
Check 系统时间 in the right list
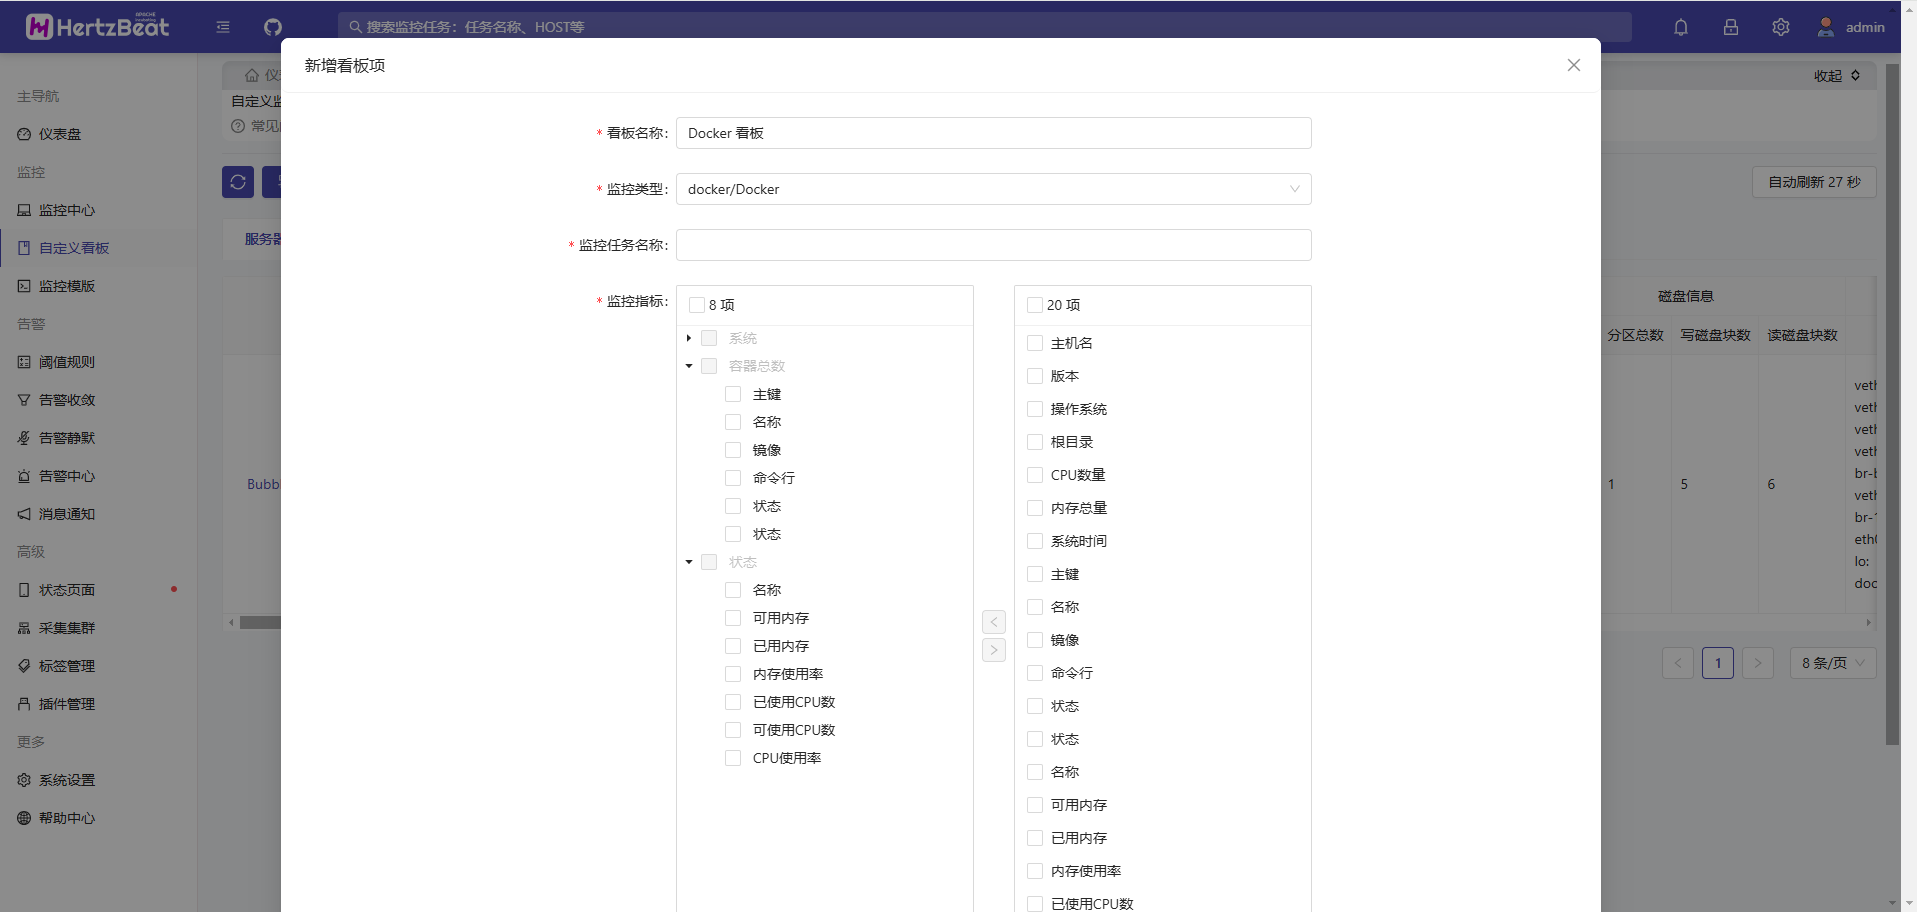[x=1035, y=541]
